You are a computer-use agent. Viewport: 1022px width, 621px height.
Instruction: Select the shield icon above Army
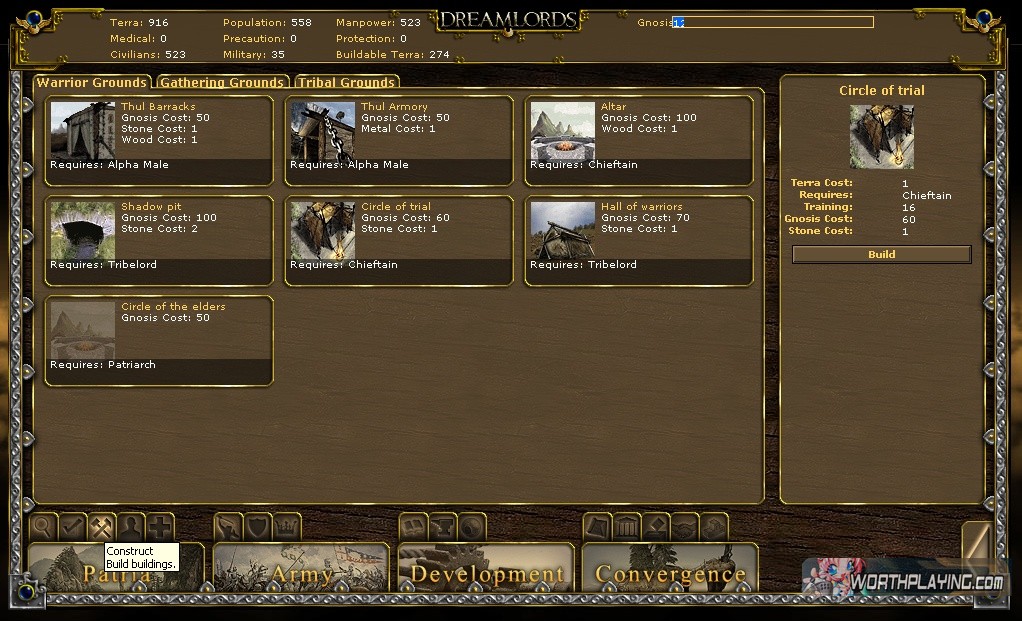(x=258, y=526)
